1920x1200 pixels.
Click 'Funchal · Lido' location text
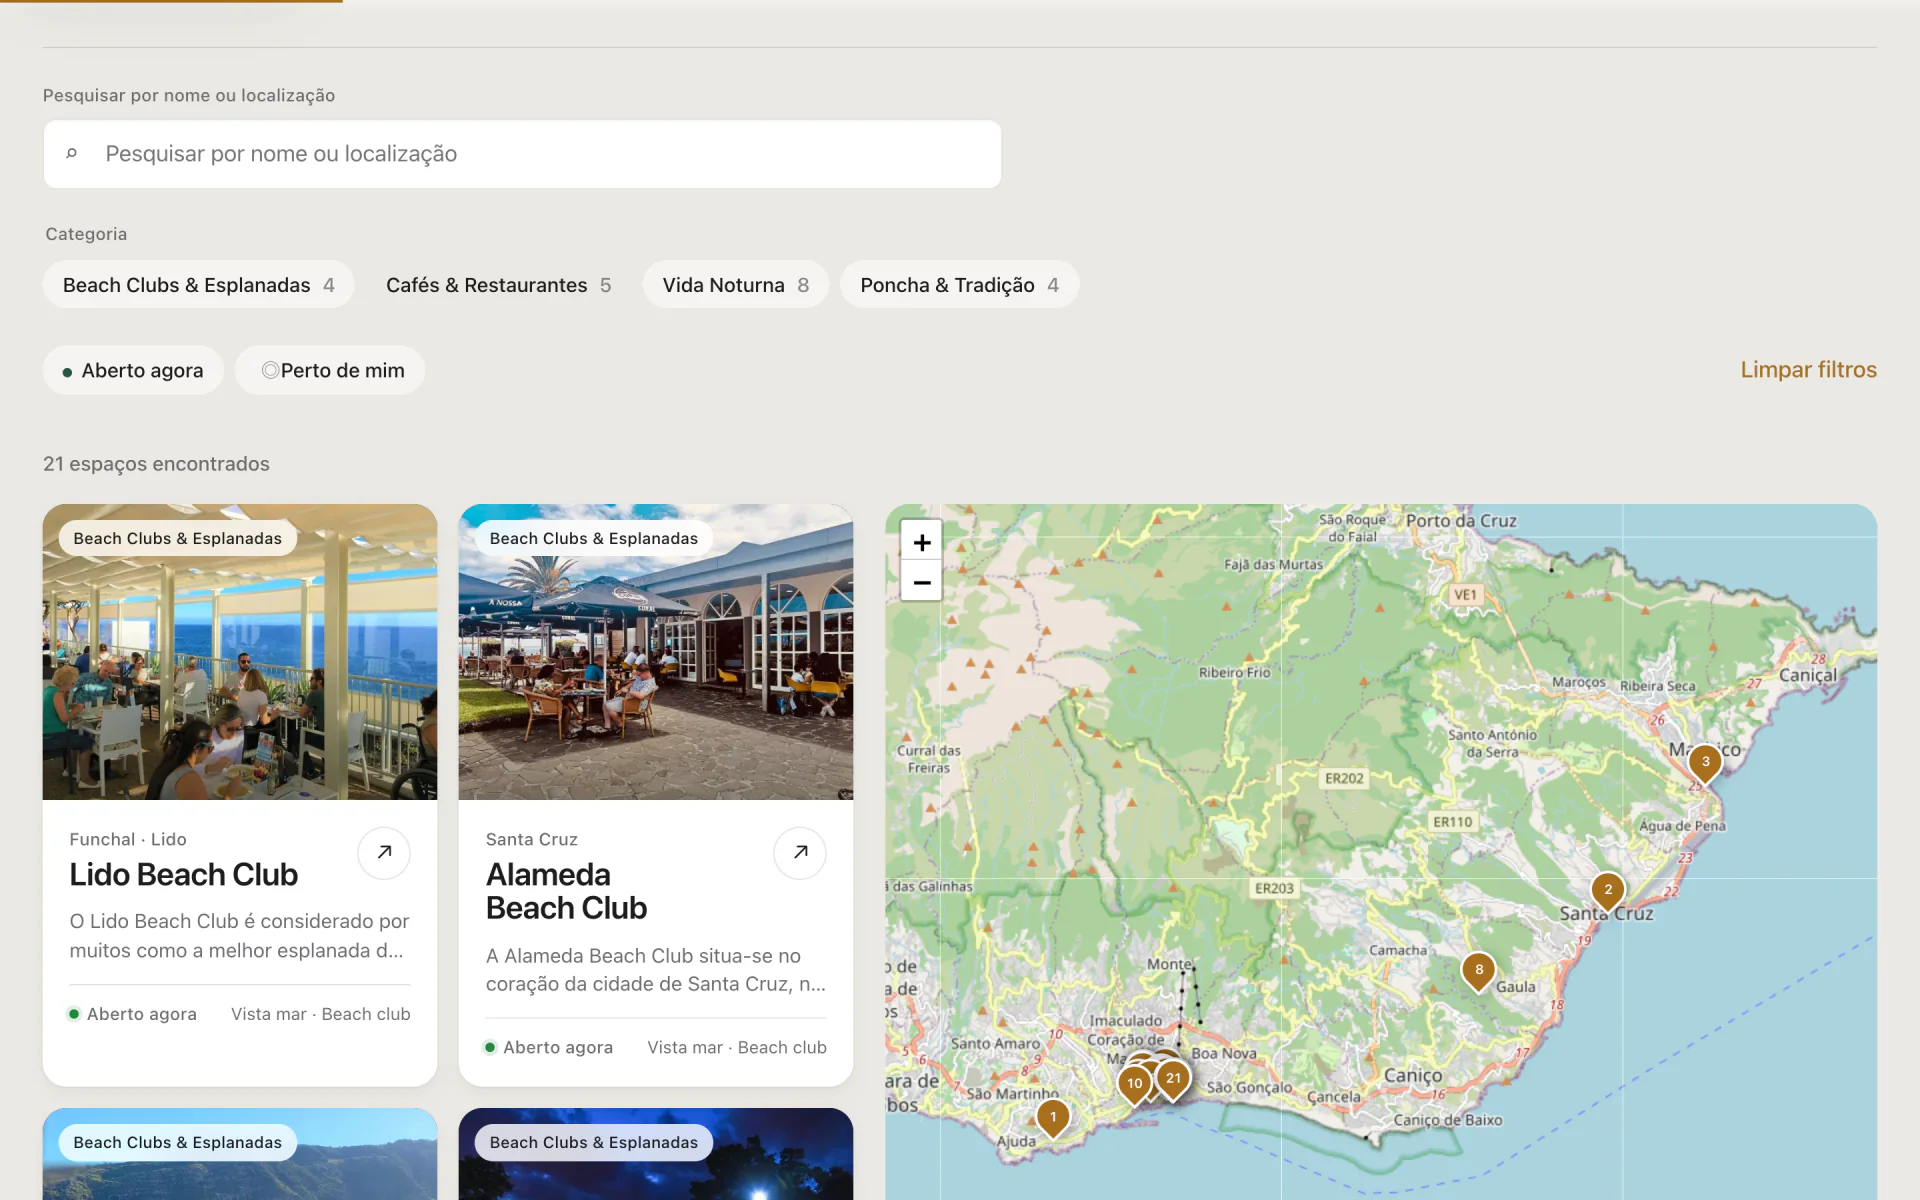(x=128, y=839)
